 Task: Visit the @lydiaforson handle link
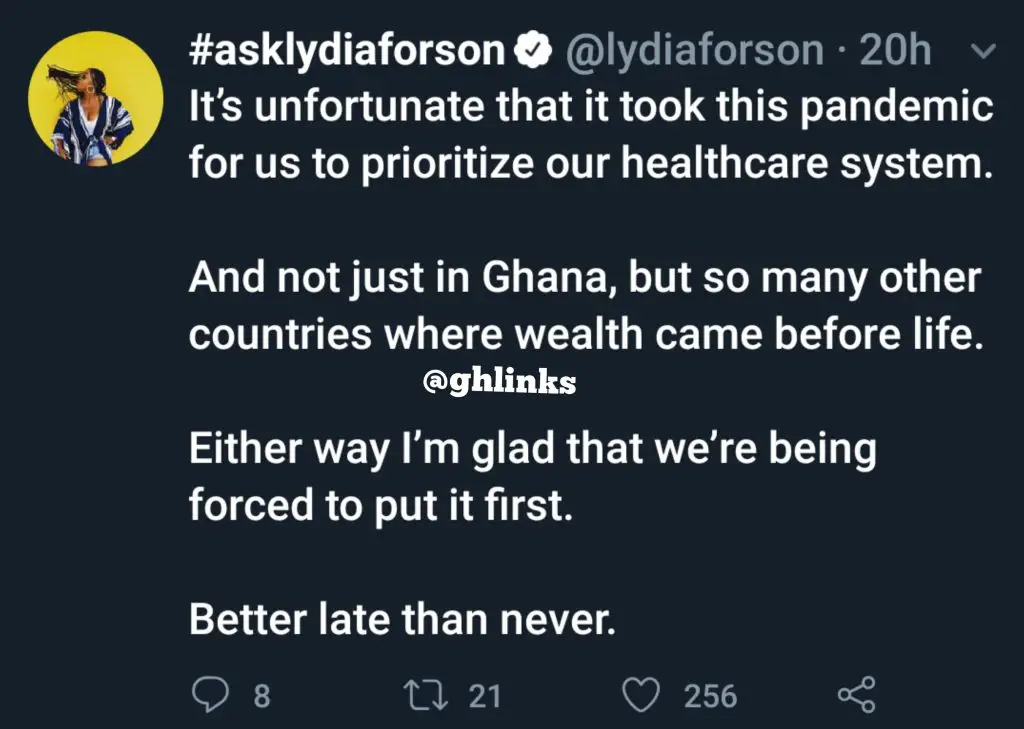pos(694,52)
